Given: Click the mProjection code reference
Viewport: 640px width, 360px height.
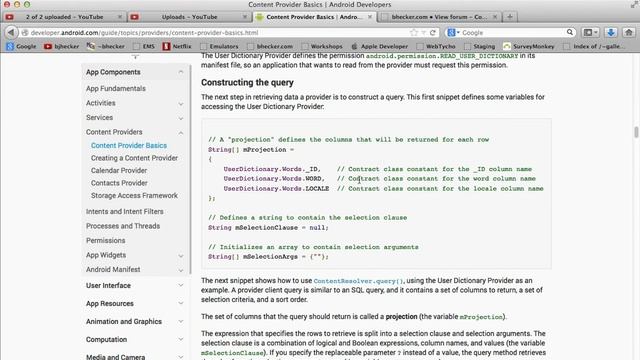Looking at the screenshot, I should [x=481, y=317].
